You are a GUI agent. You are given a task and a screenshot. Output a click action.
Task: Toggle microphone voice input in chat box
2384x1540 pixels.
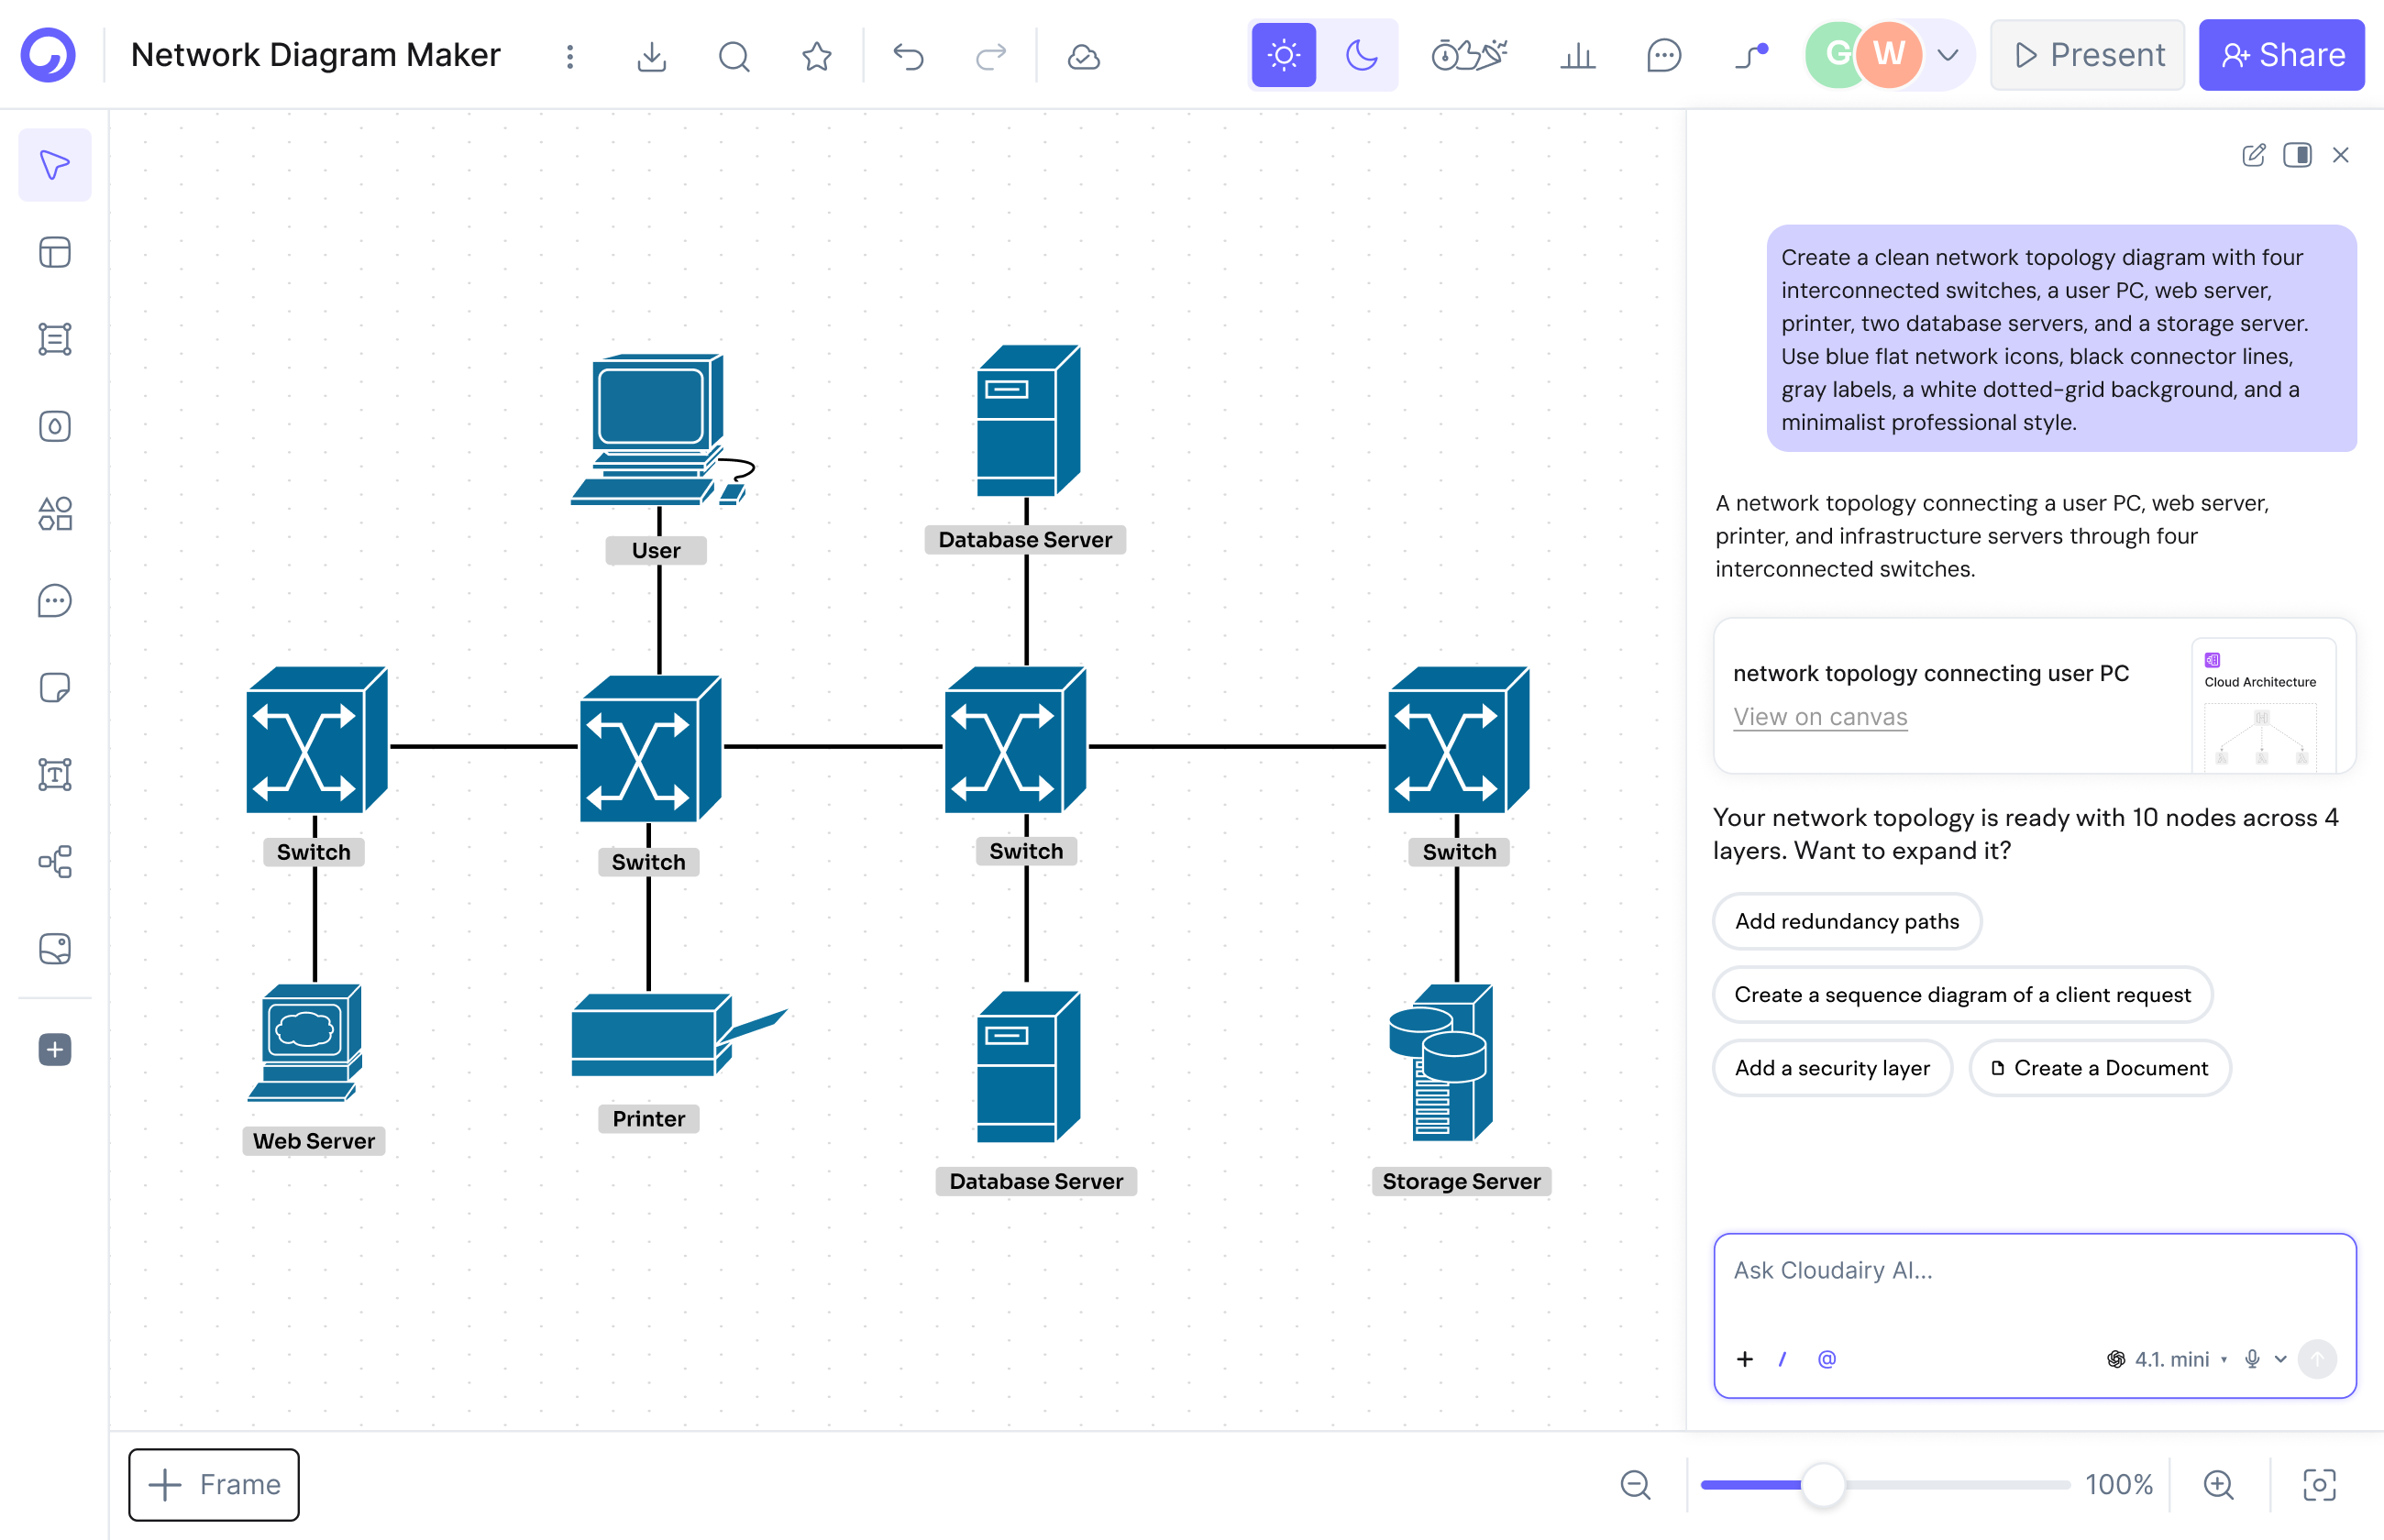[2252, 1358]
